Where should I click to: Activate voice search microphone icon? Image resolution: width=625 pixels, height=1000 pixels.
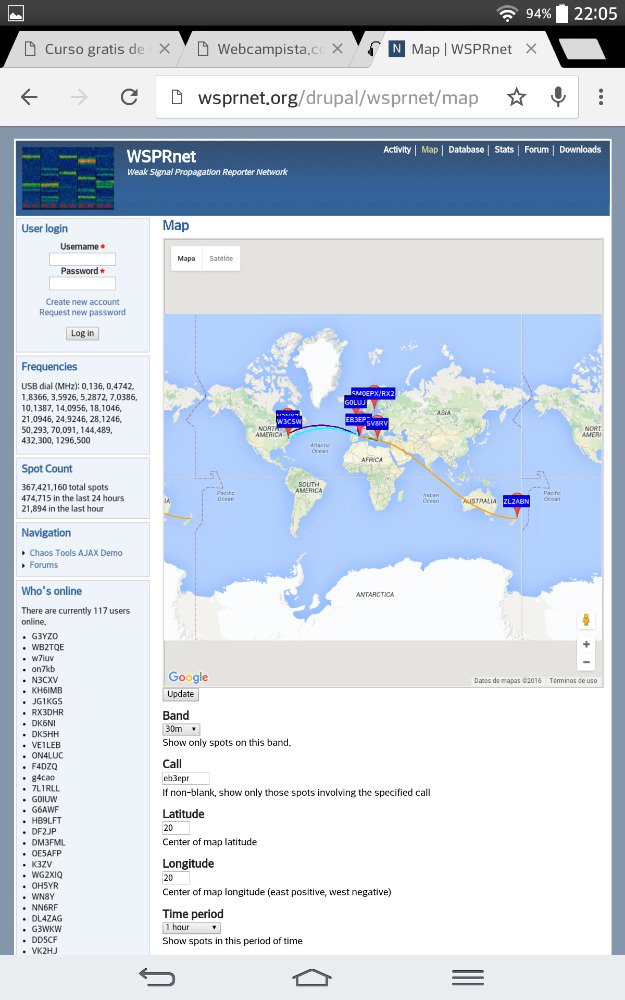tap(558, 97)
